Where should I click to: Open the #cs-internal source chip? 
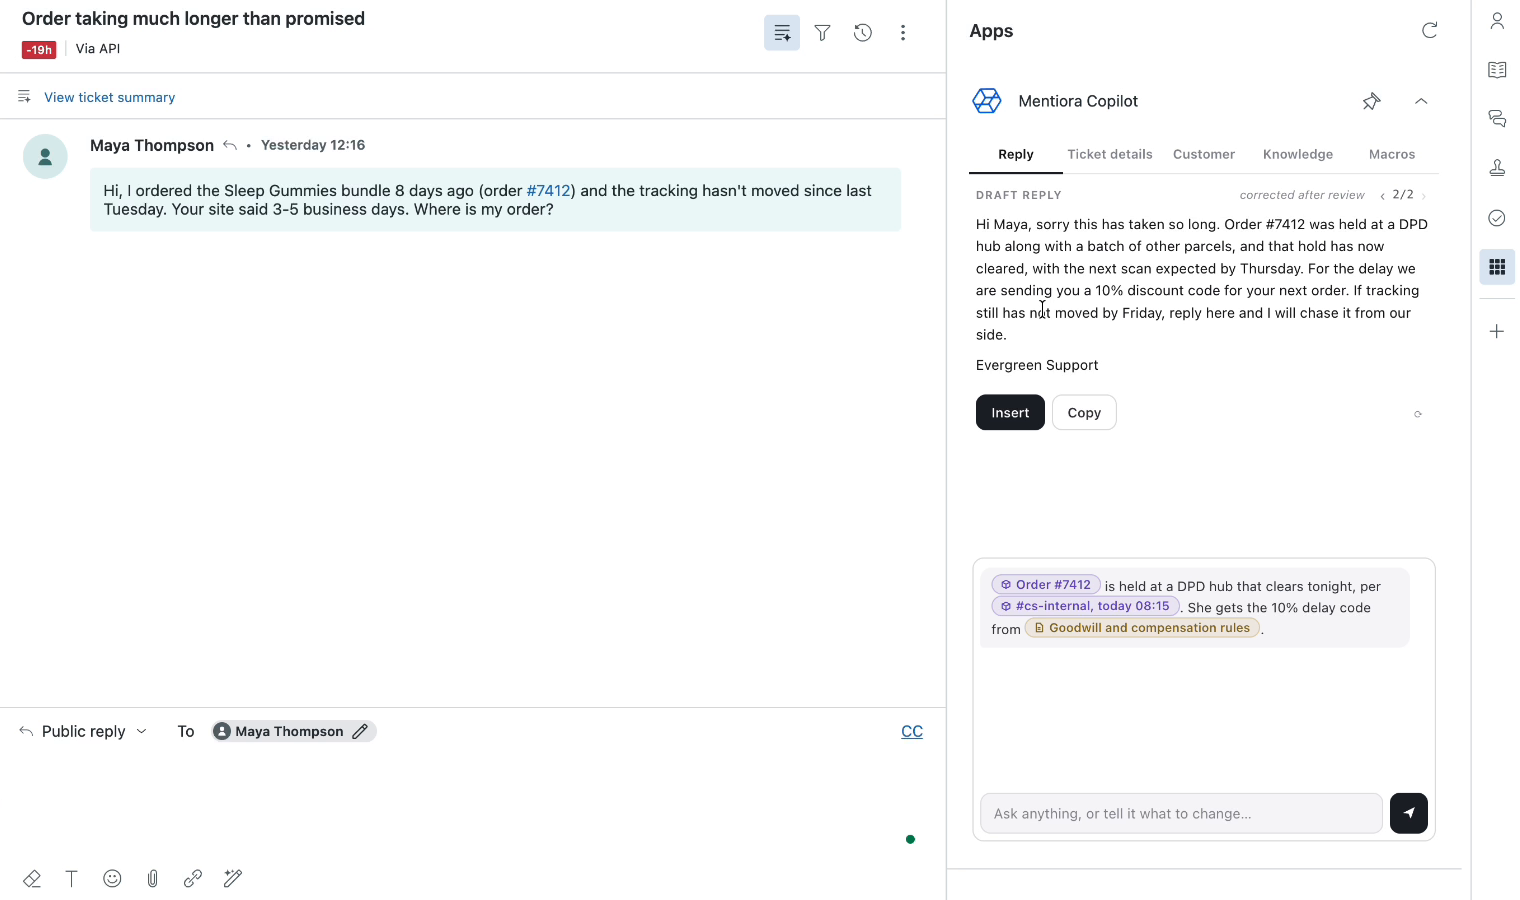[1085, 606]
